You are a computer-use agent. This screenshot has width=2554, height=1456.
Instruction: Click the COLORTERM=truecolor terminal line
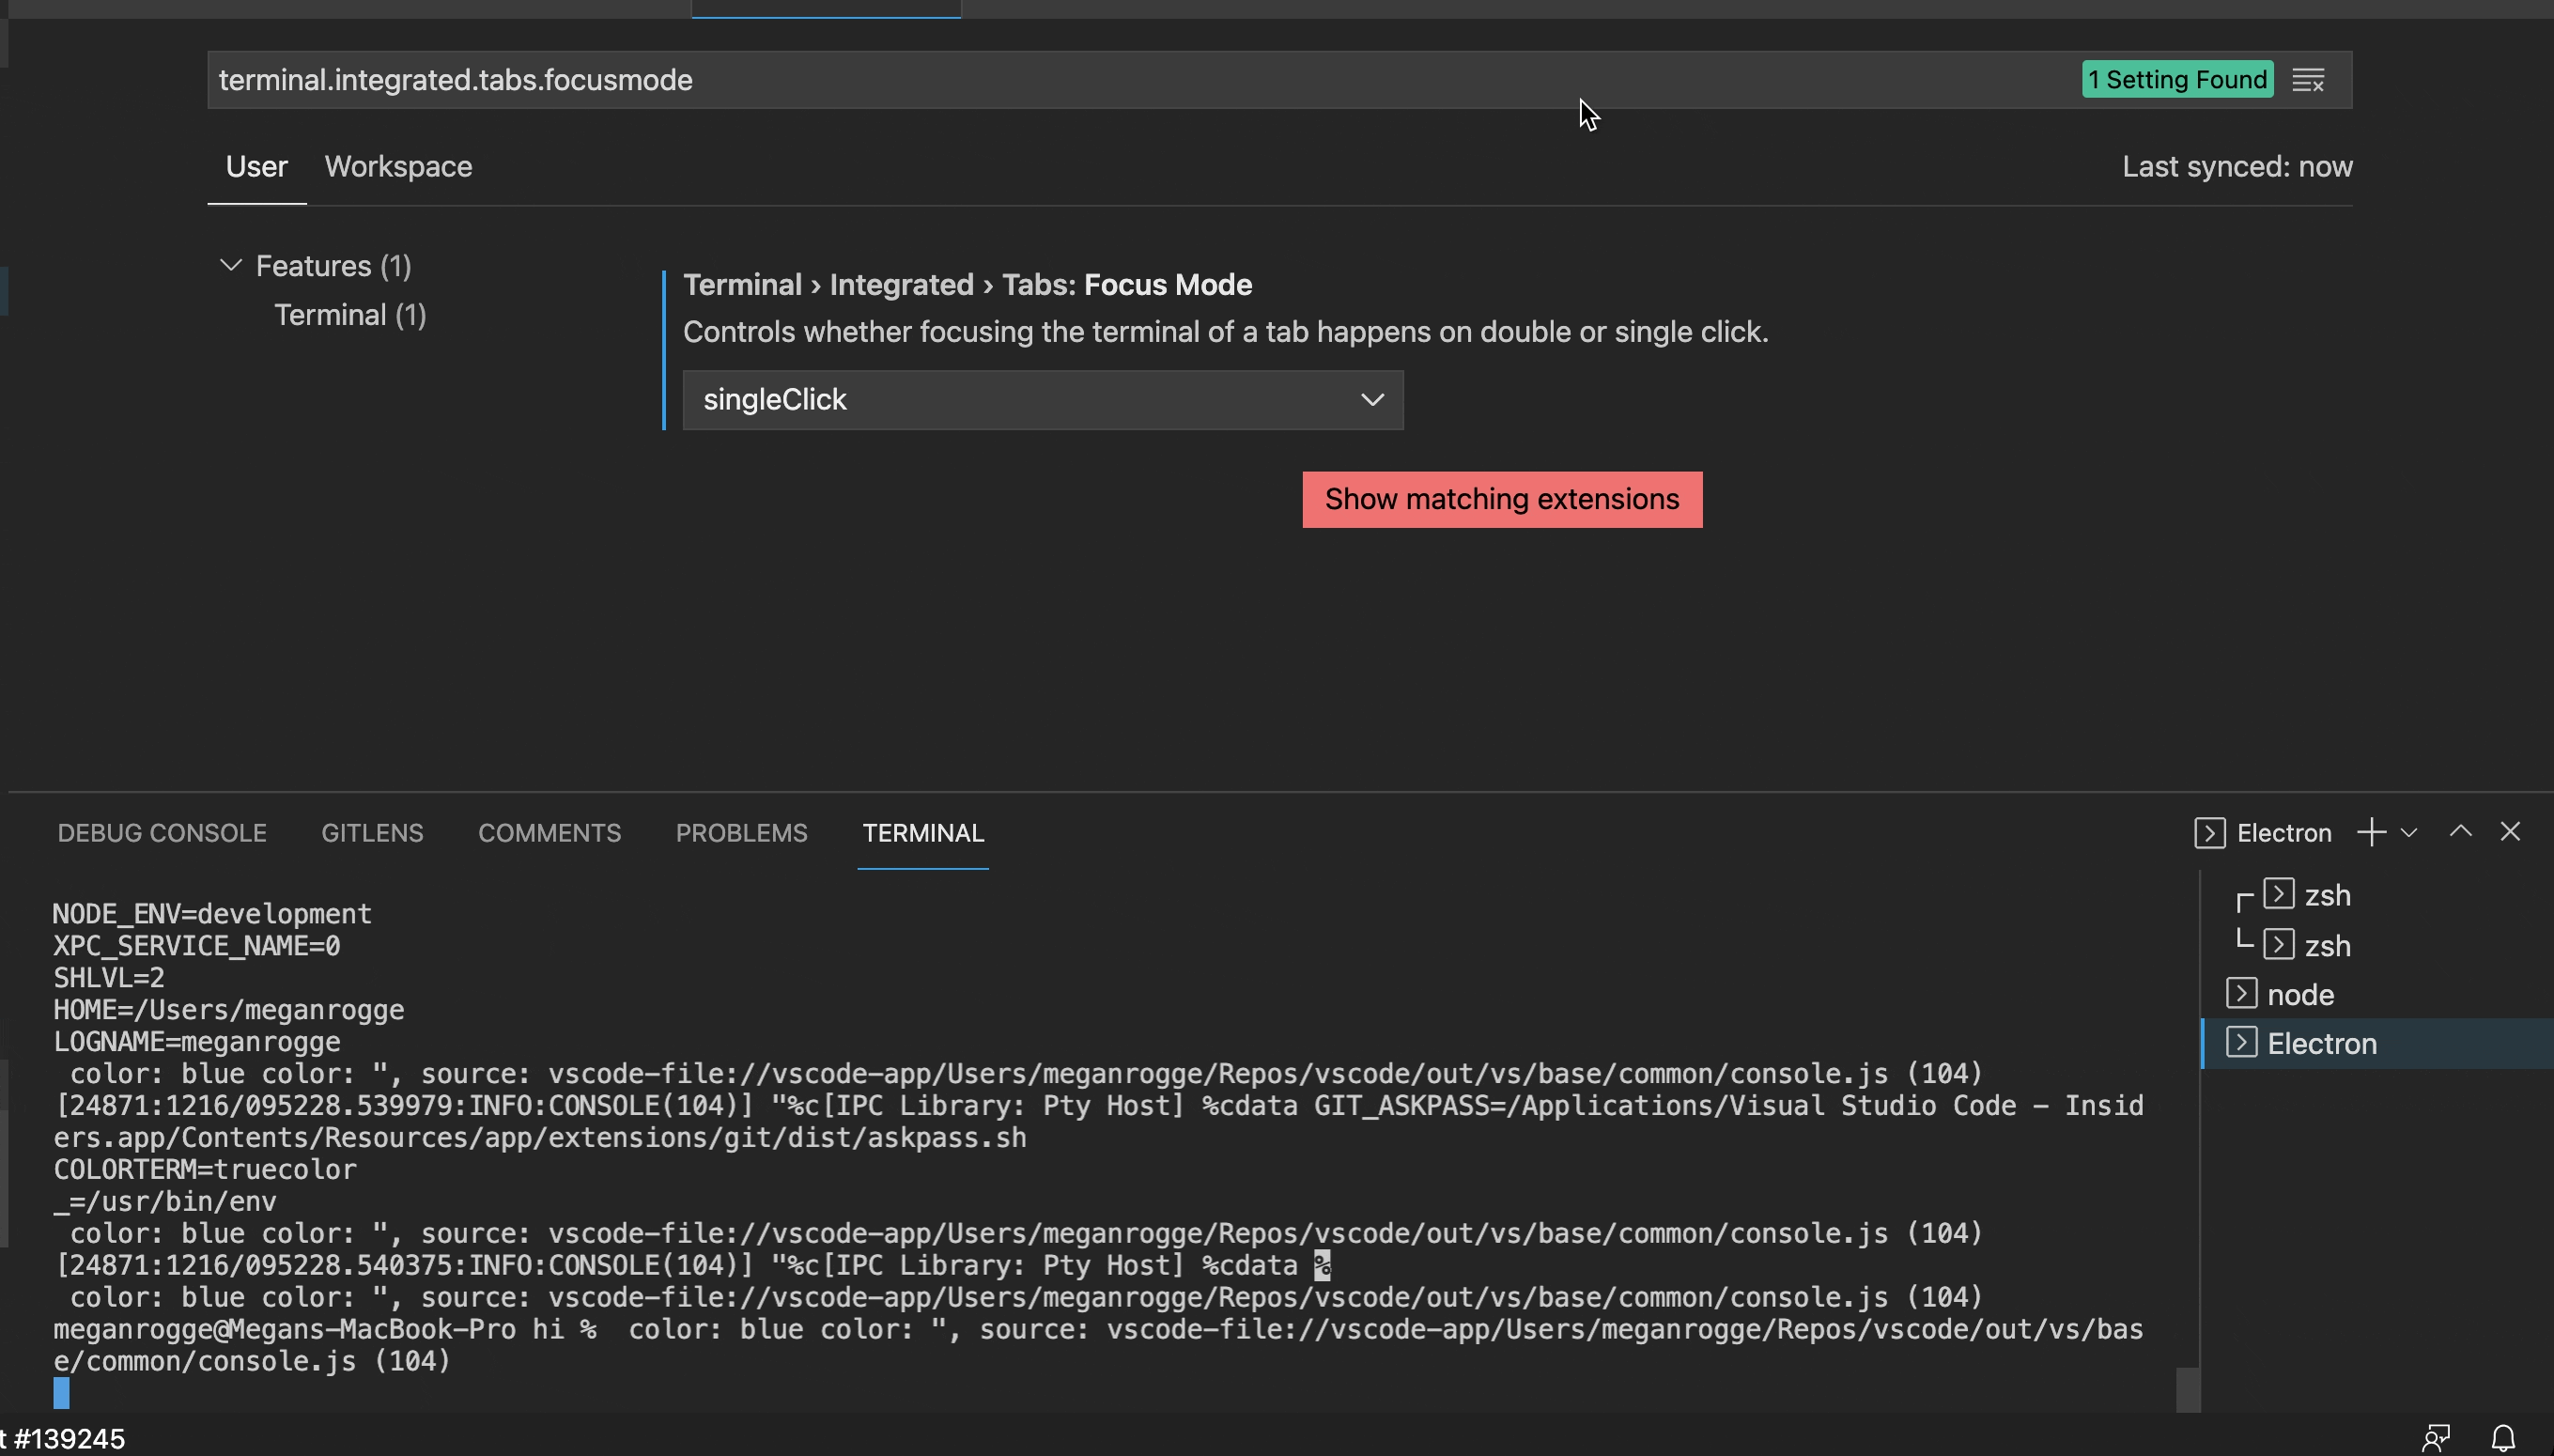tap(204, 1169)
